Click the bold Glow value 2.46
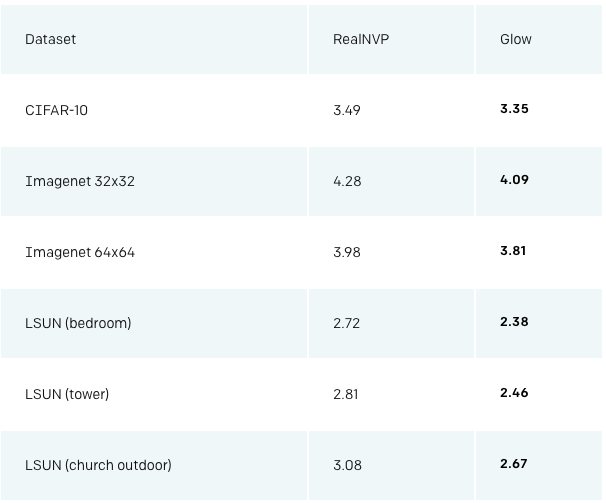This screenshot has width=606, height=503. [514, 393]
